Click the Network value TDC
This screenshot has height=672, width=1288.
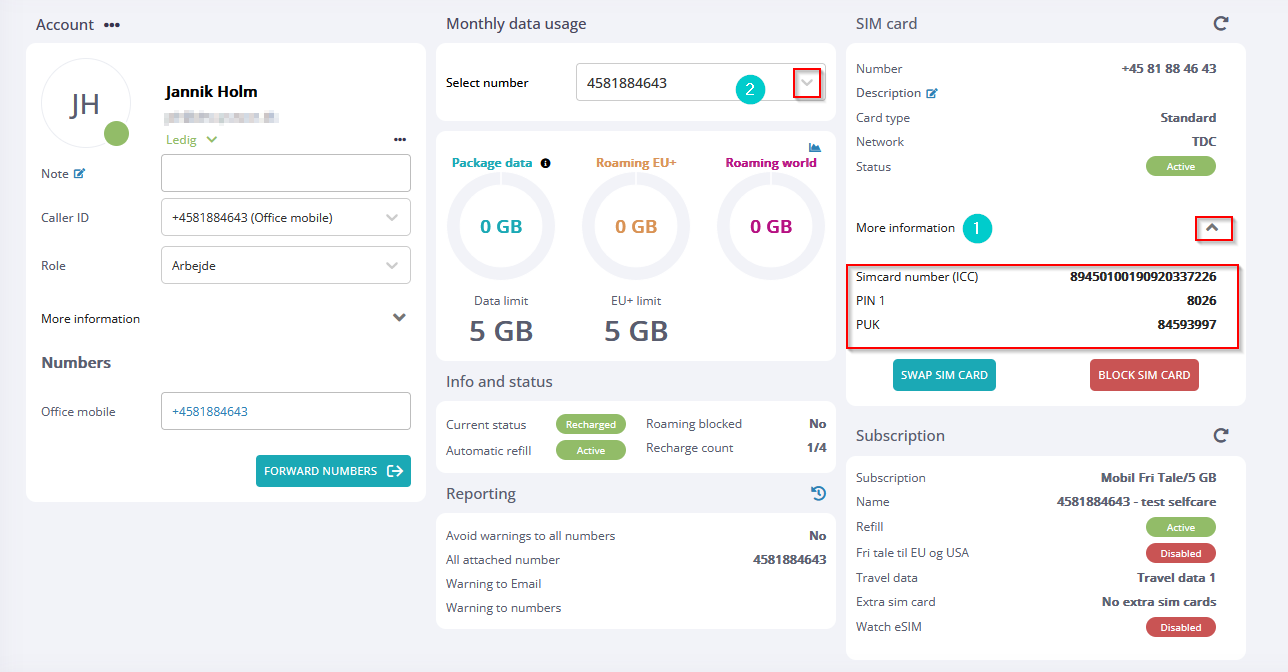(x=1204, y=142)
